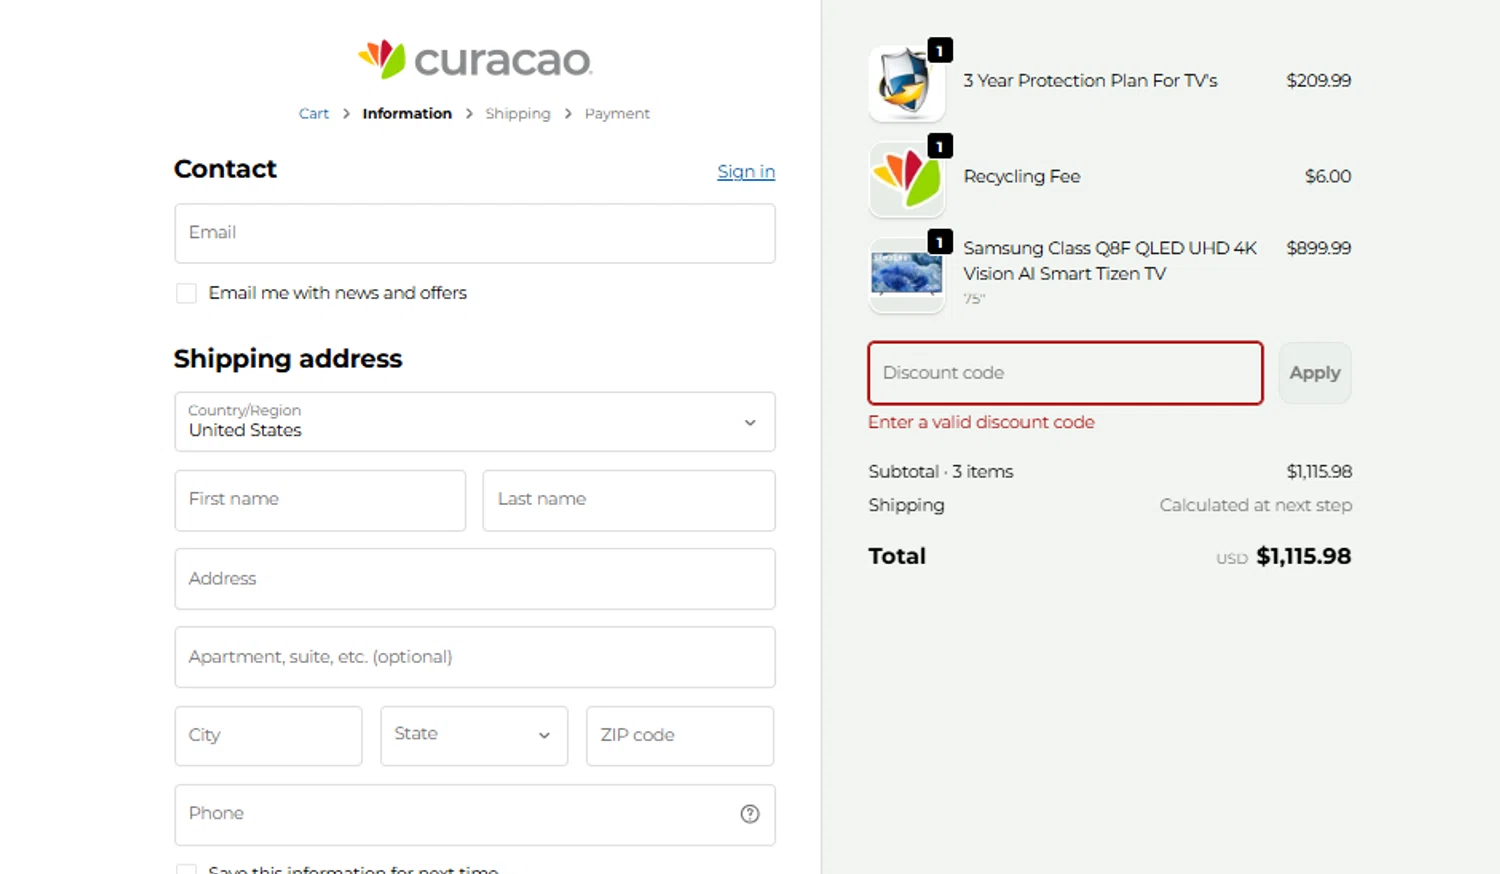The width and height of the screenshot is (1500, 874).
Task: Open the Samsung TV product thumbnail
Action: pyautogui.click(x=907, y=275)
